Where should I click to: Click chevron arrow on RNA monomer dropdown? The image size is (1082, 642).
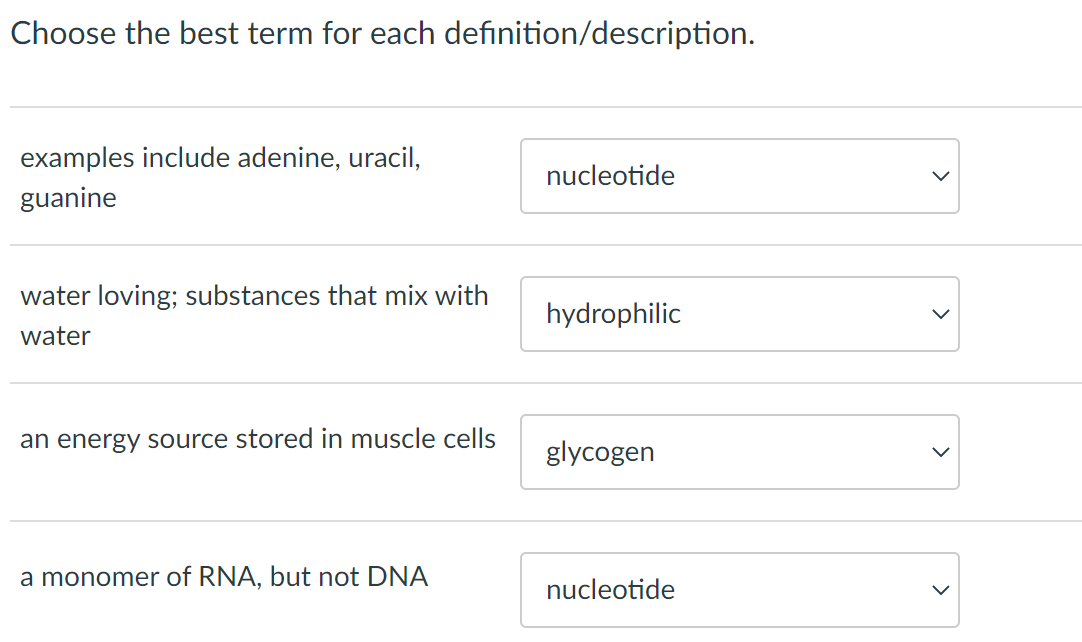pyautogui.click(x=937, y=591)
